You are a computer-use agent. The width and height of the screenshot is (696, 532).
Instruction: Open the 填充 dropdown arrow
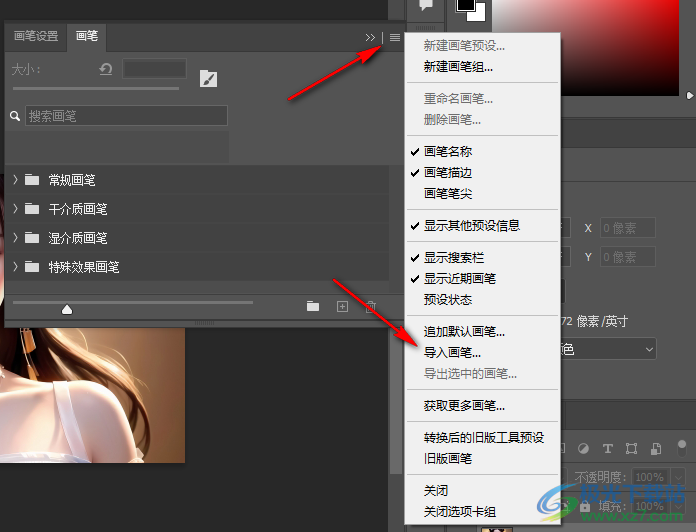click(x=679, y=506)
